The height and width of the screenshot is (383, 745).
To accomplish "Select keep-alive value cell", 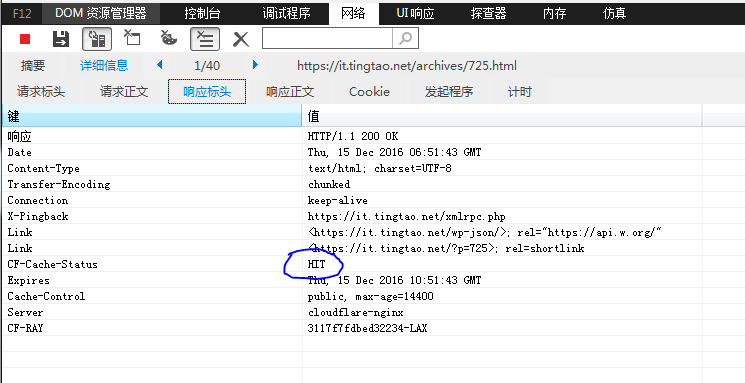I will pyautogui.click(x=502, y=201).
